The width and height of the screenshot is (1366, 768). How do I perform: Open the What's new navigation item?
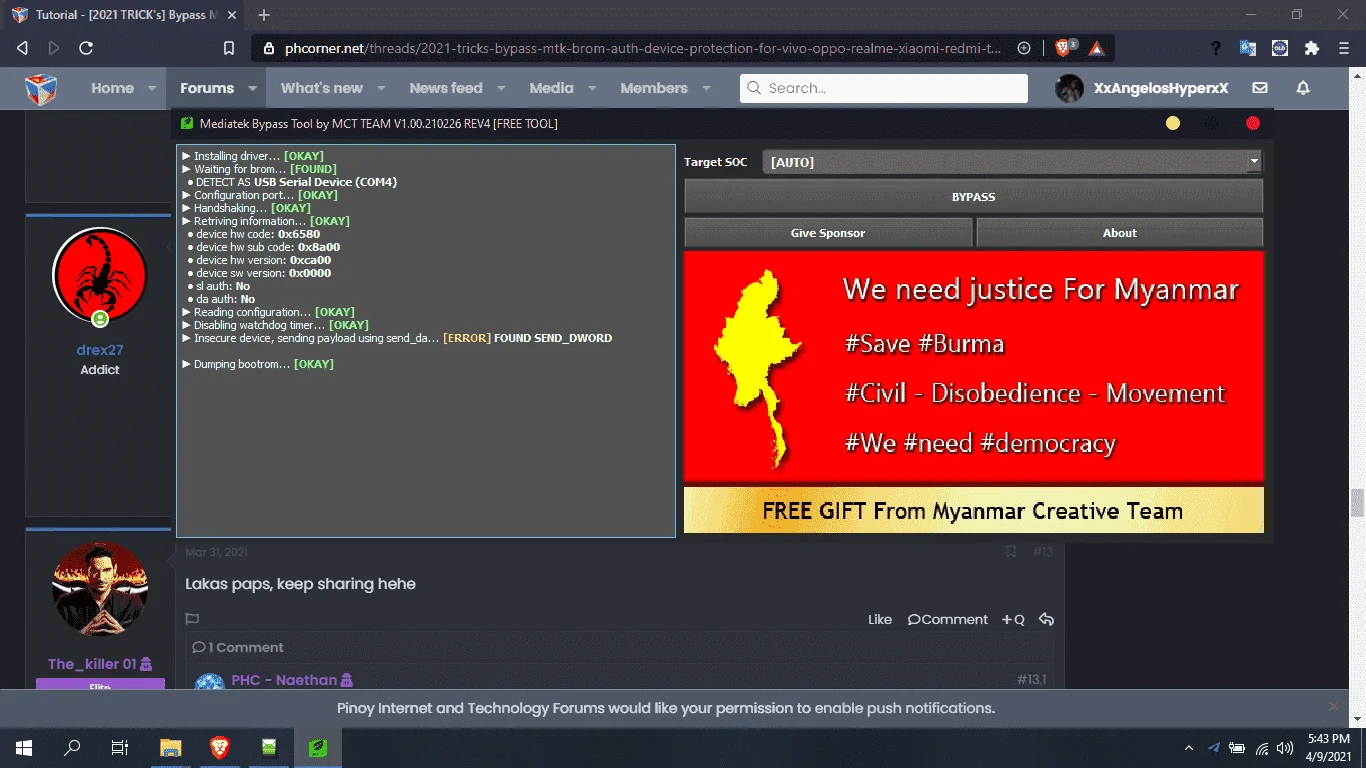[x=322, y=88]
